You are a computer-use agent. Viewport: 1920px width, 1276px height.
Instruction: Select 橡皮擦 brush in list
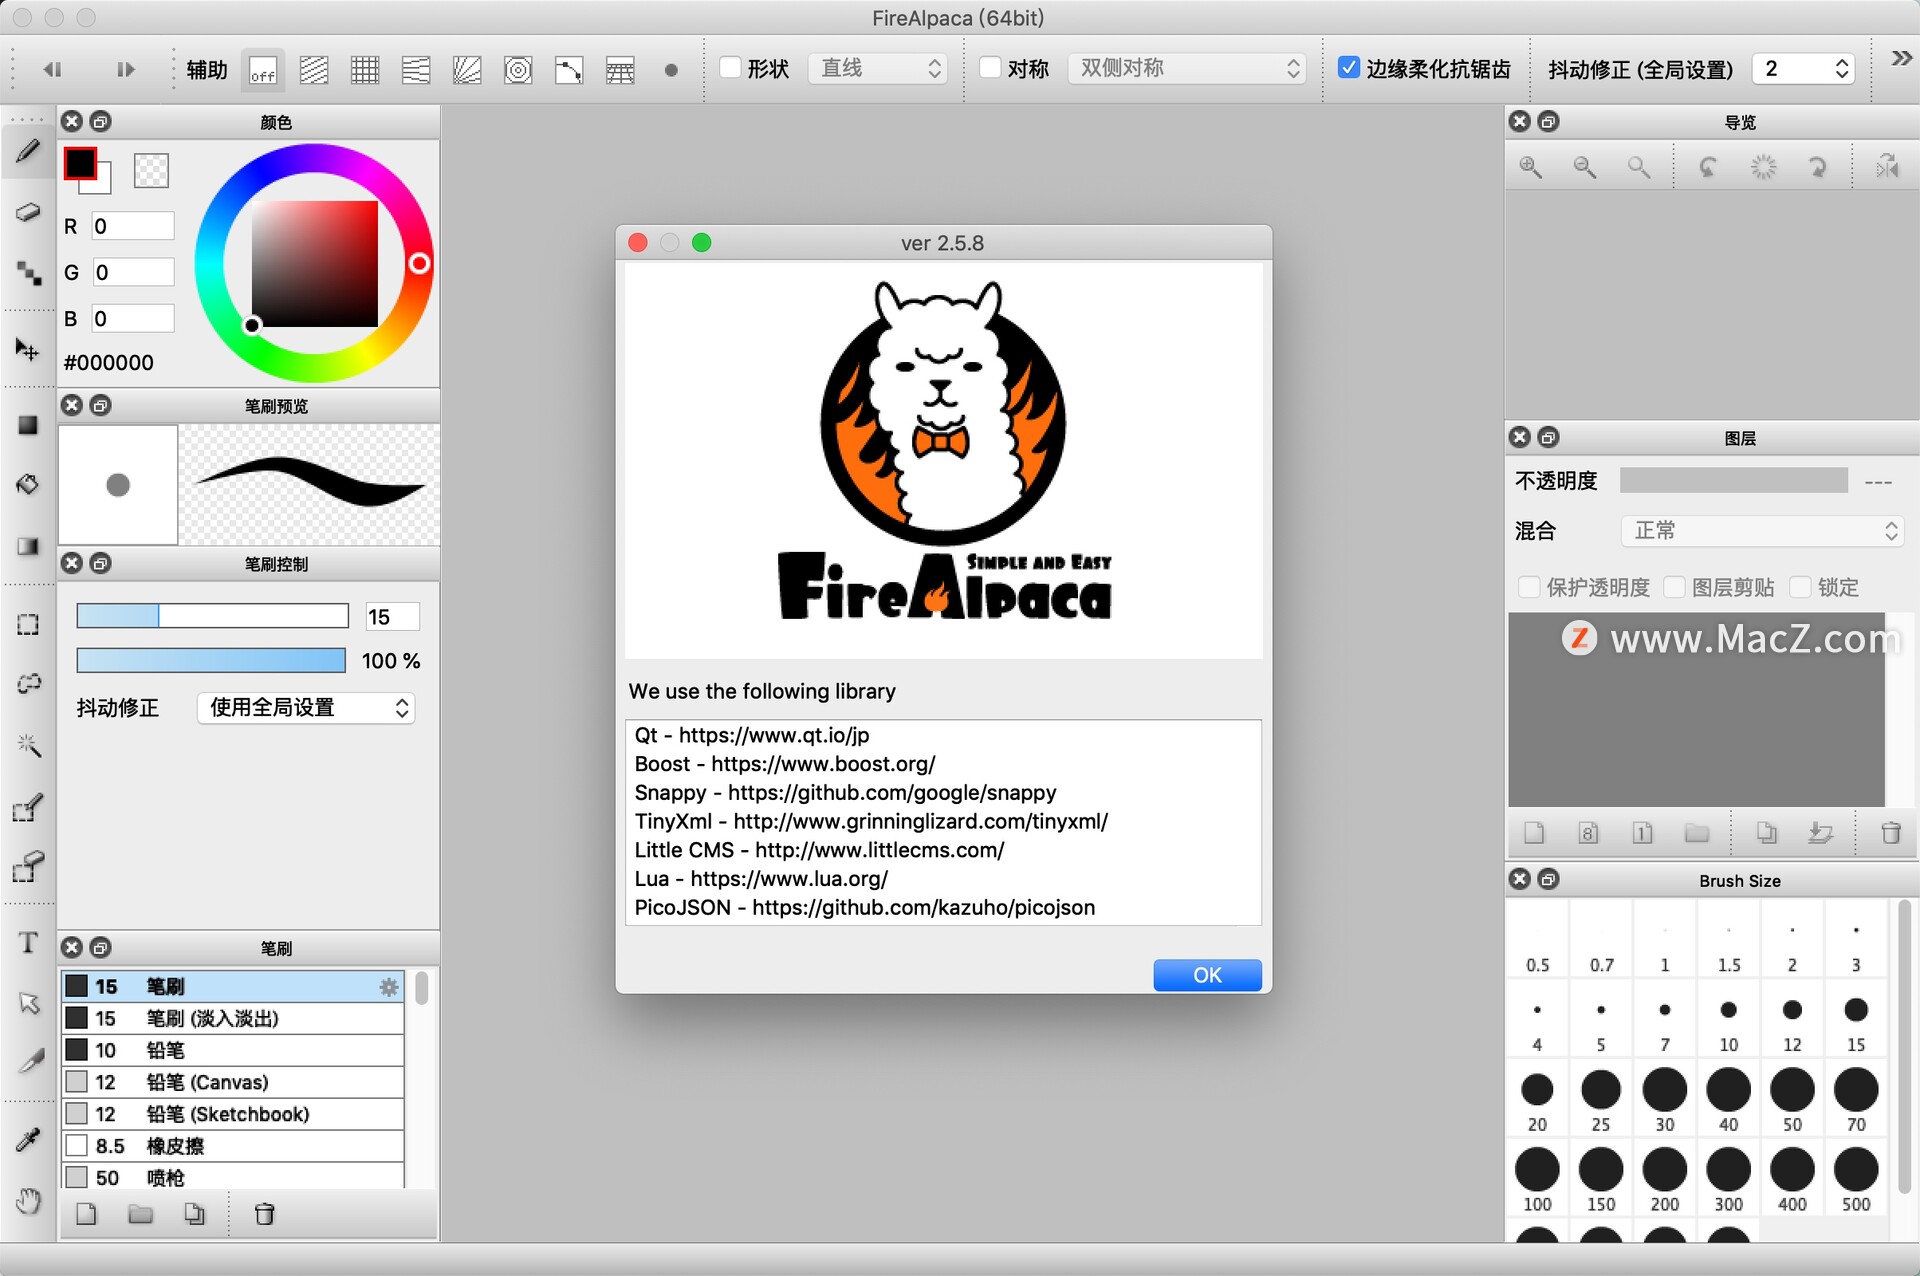233,1146
